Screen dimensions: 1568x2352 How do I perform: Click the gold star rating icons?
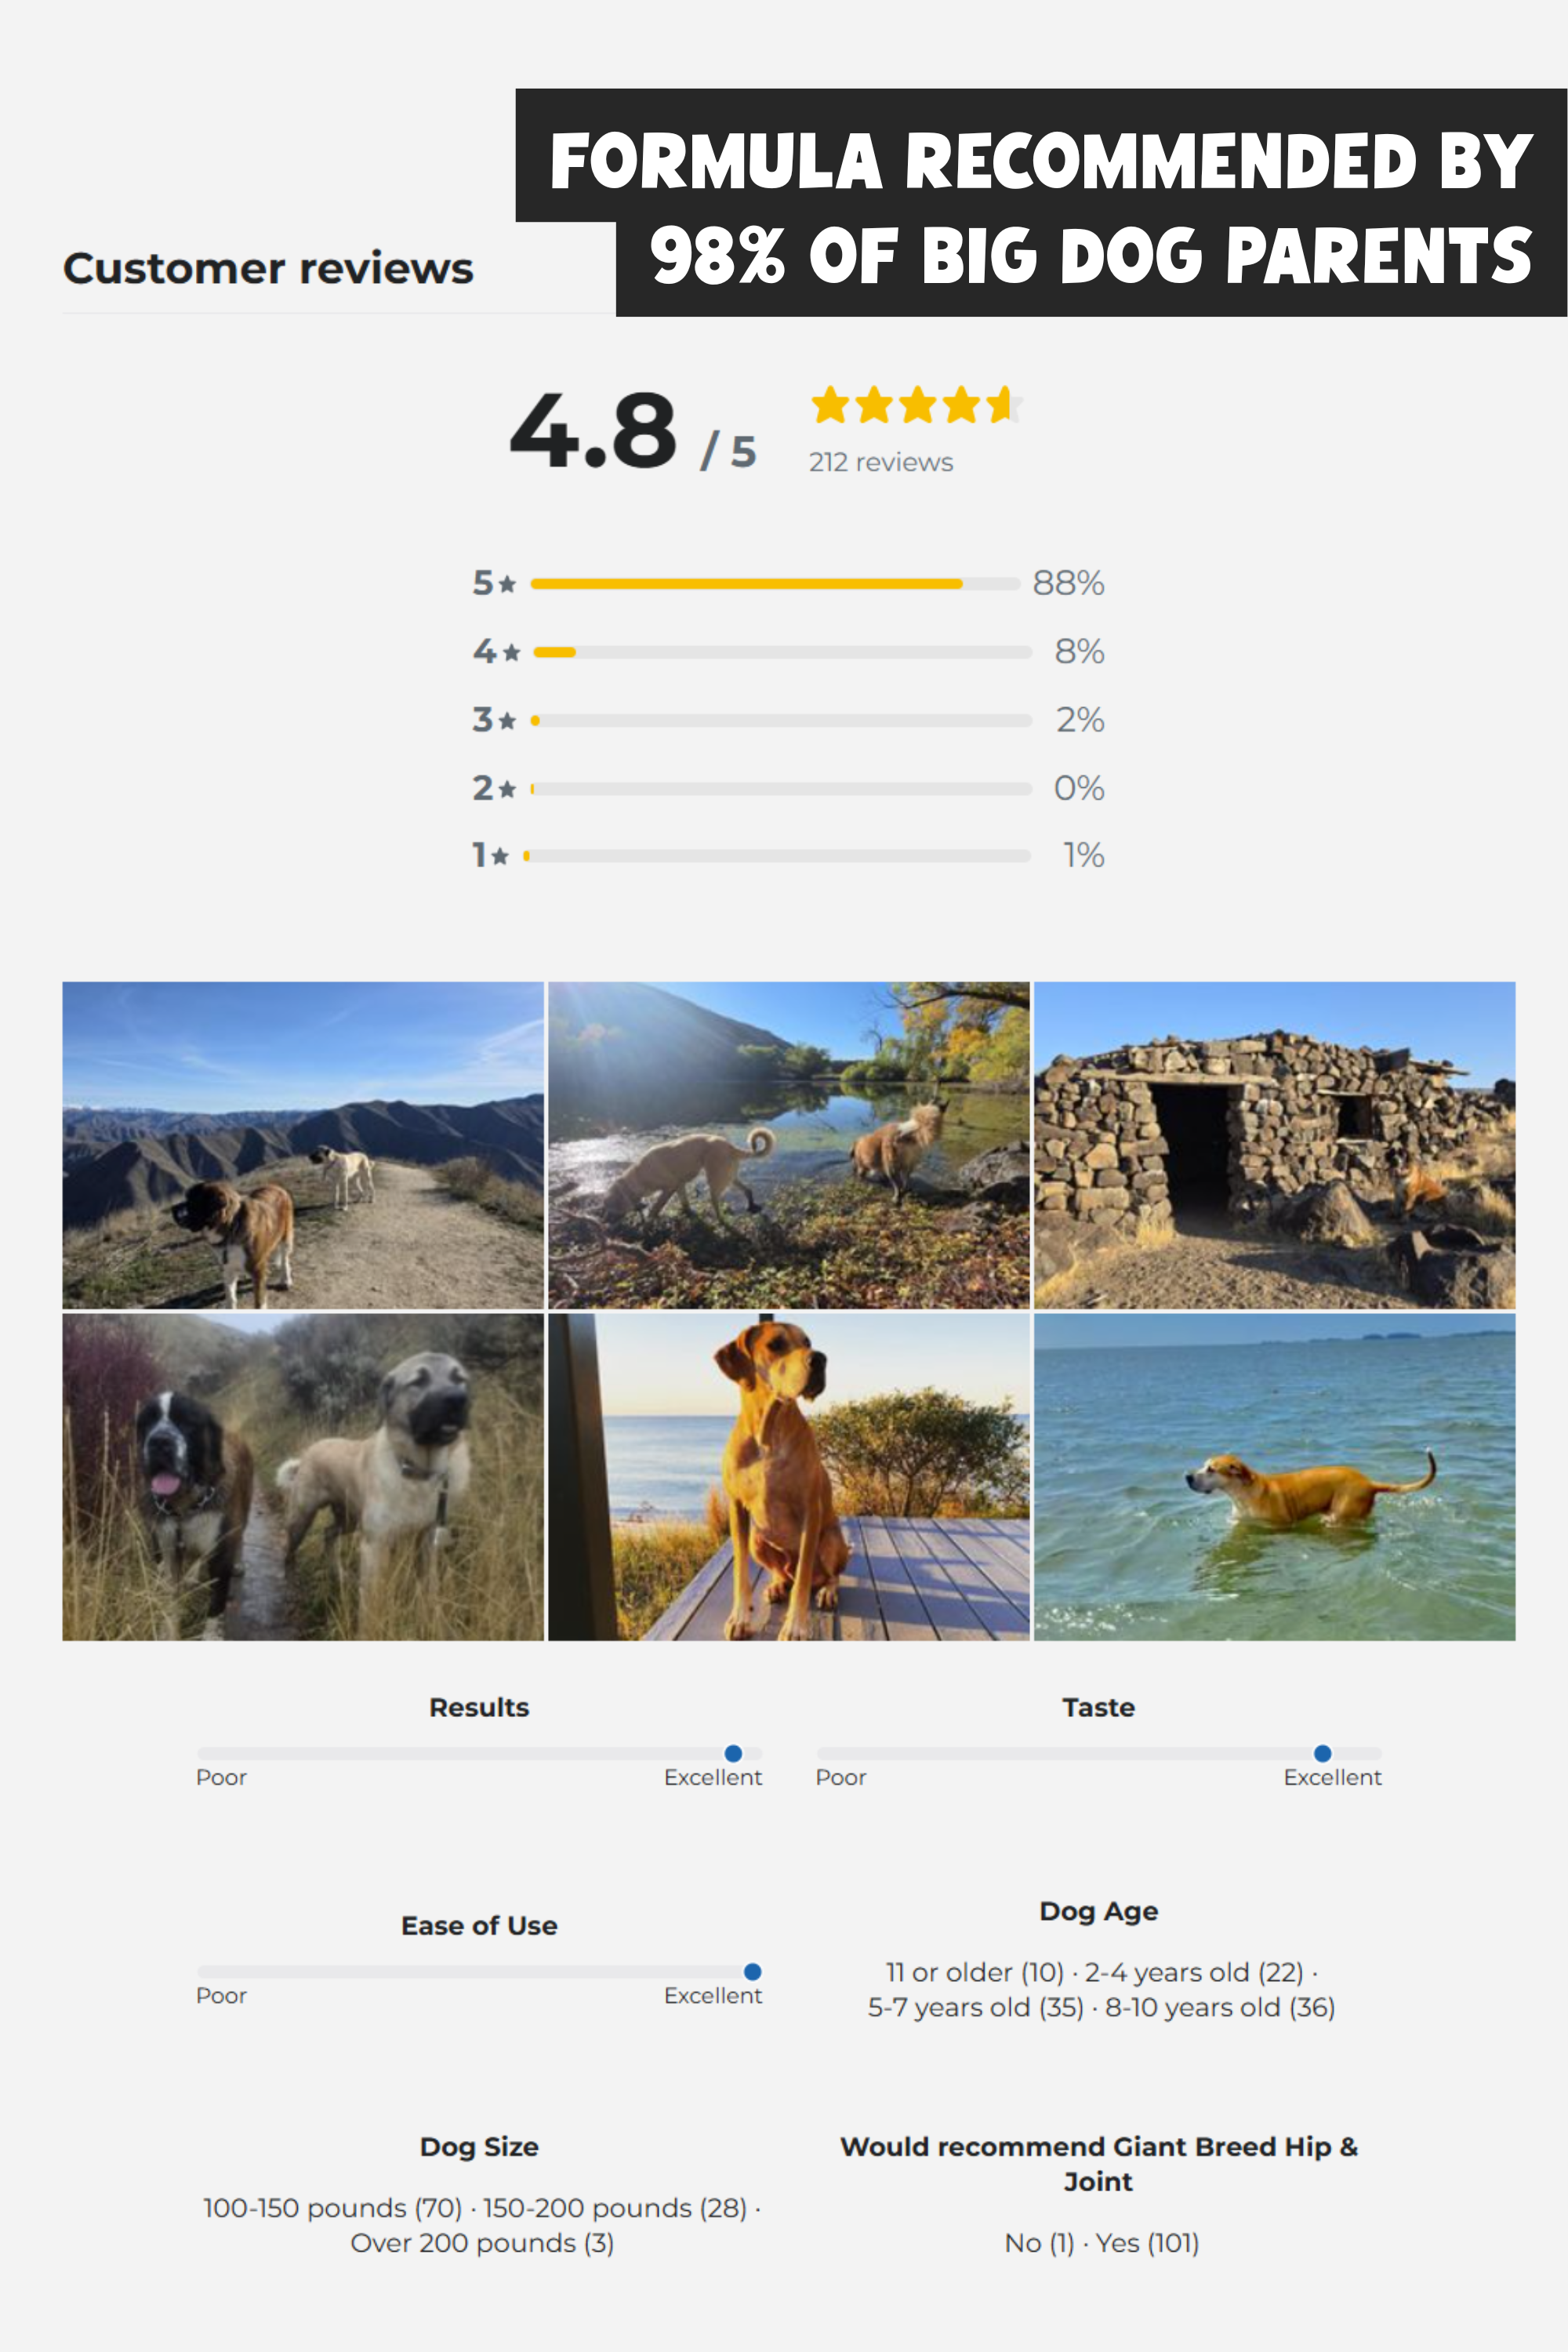click(917, 405)
